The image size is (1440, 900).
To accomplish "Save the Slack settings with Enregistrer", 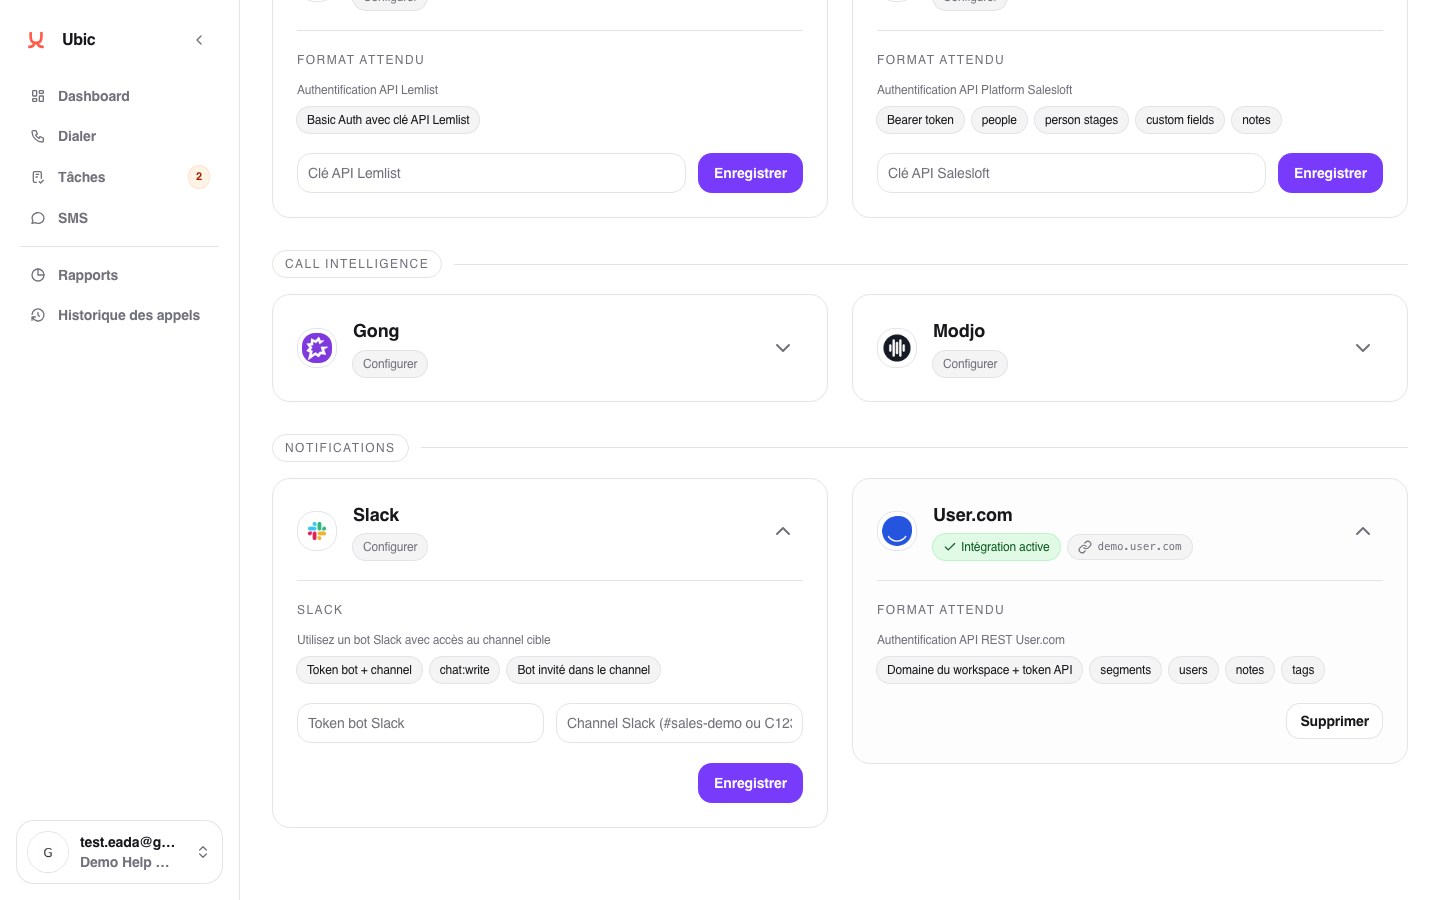I will tap(750, 783).
